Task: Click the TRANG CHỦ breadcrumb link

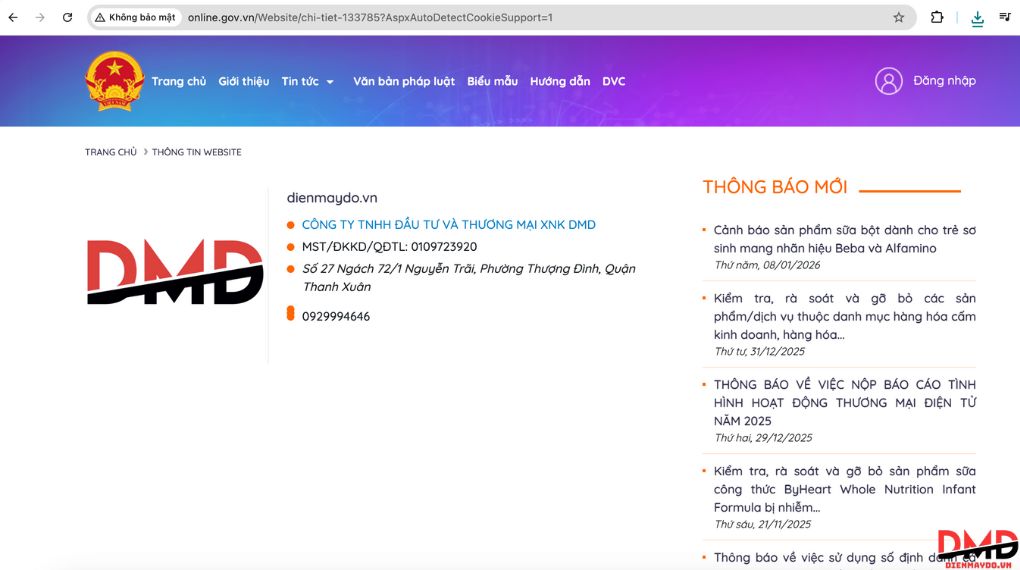Action: pyautogui.click(x=111, y=152)
